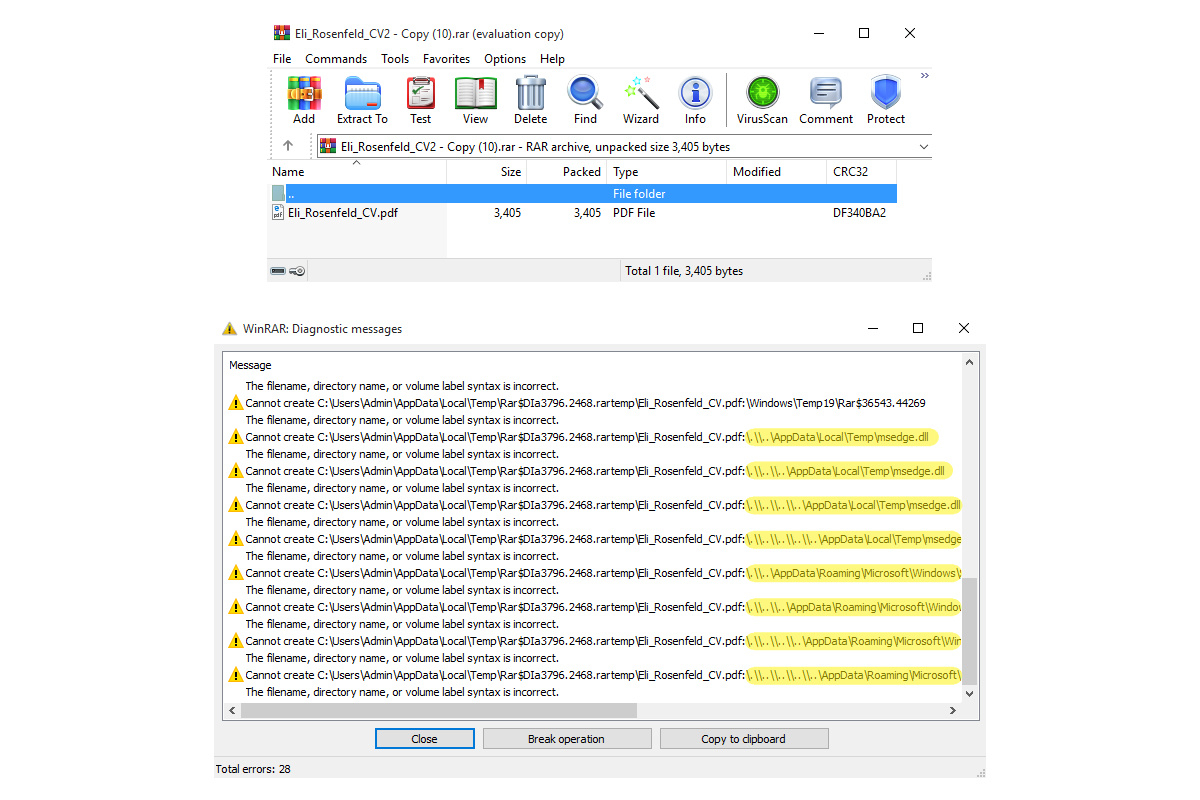Click the WinRAR icon in archive title bar
Viewport: 1200px width, 800px height.
[281, 33]
